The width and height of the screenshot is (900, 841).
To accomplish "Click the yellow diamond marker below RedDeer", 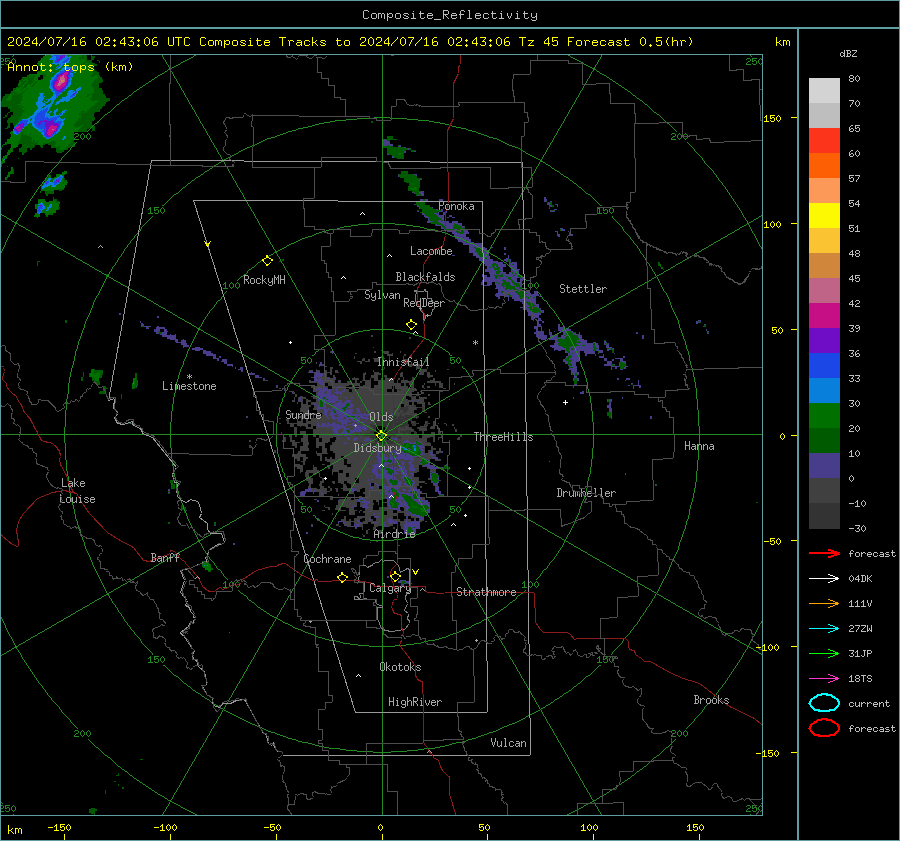I will tap(411, 325).
